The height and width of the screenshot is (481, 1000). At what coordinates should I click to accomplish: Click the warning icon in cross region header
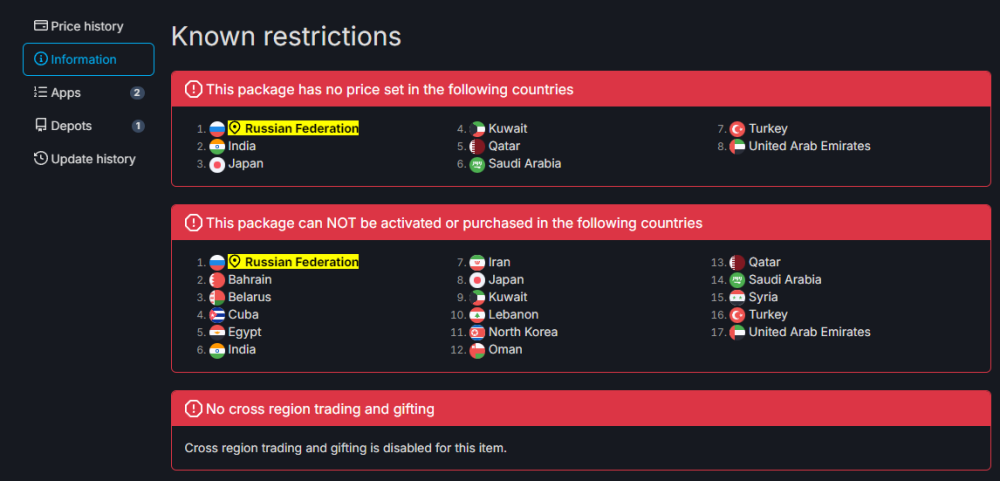pyautogui.click(x=194, y=410)
